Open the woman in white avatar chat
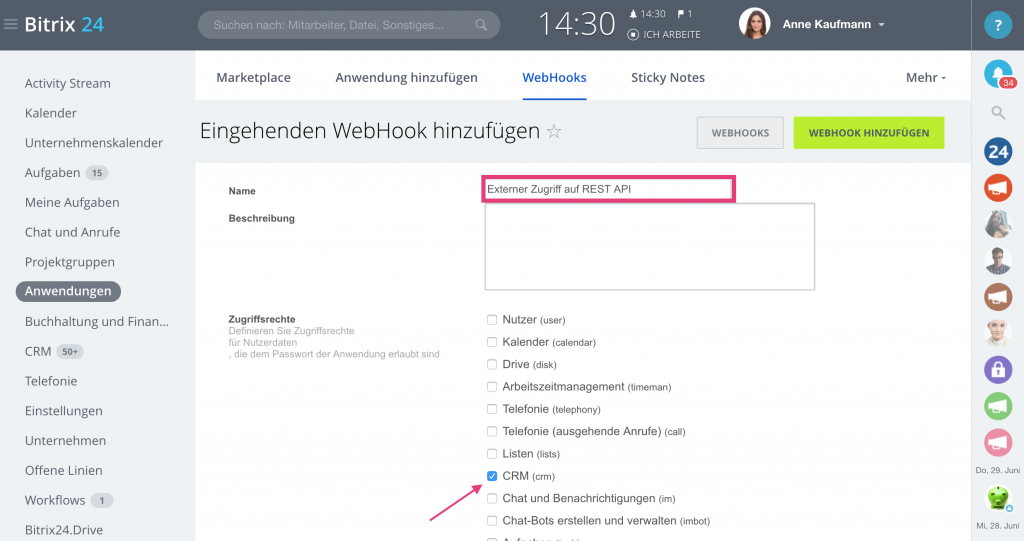The image size is (1024, 541). click(998, 333)
